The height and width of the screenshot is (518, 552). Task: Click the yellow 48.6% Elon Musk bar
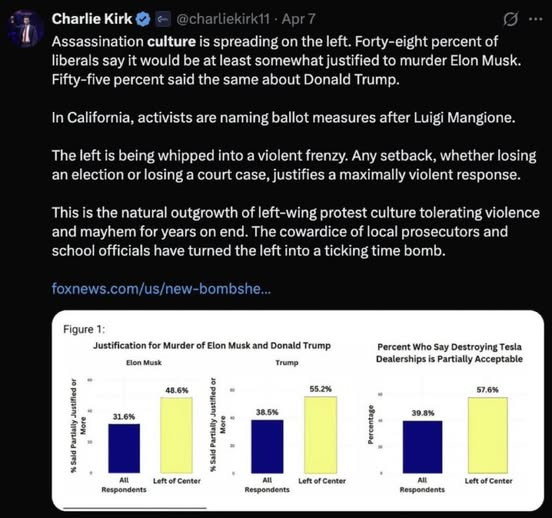click(176, 435)
